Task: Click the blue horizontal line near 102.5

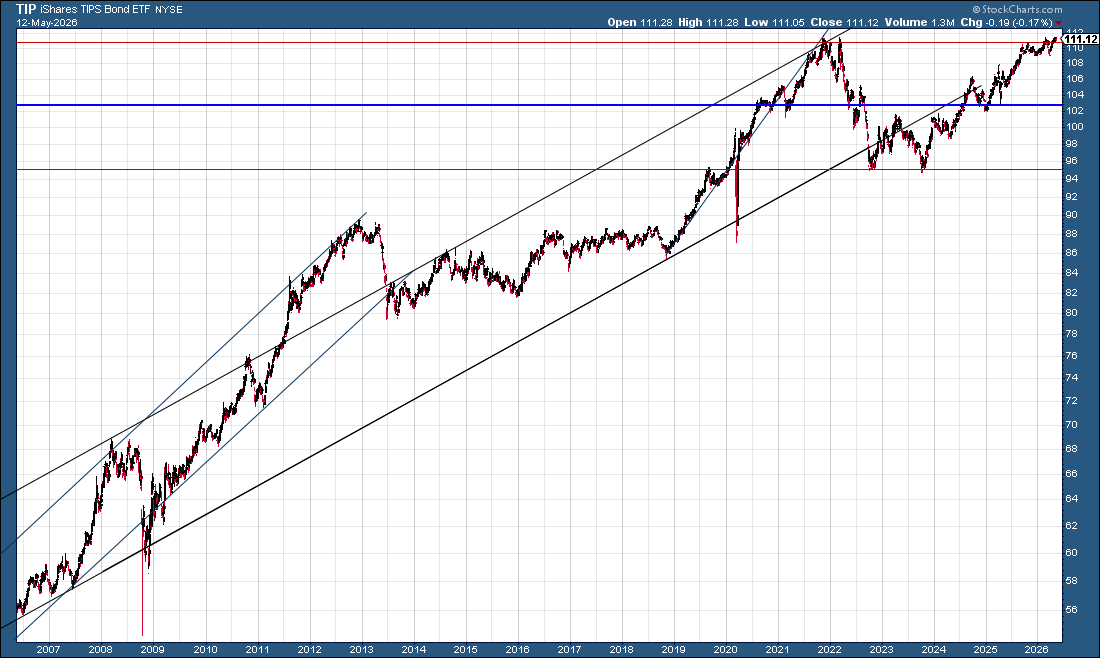Action: (539, 105)
